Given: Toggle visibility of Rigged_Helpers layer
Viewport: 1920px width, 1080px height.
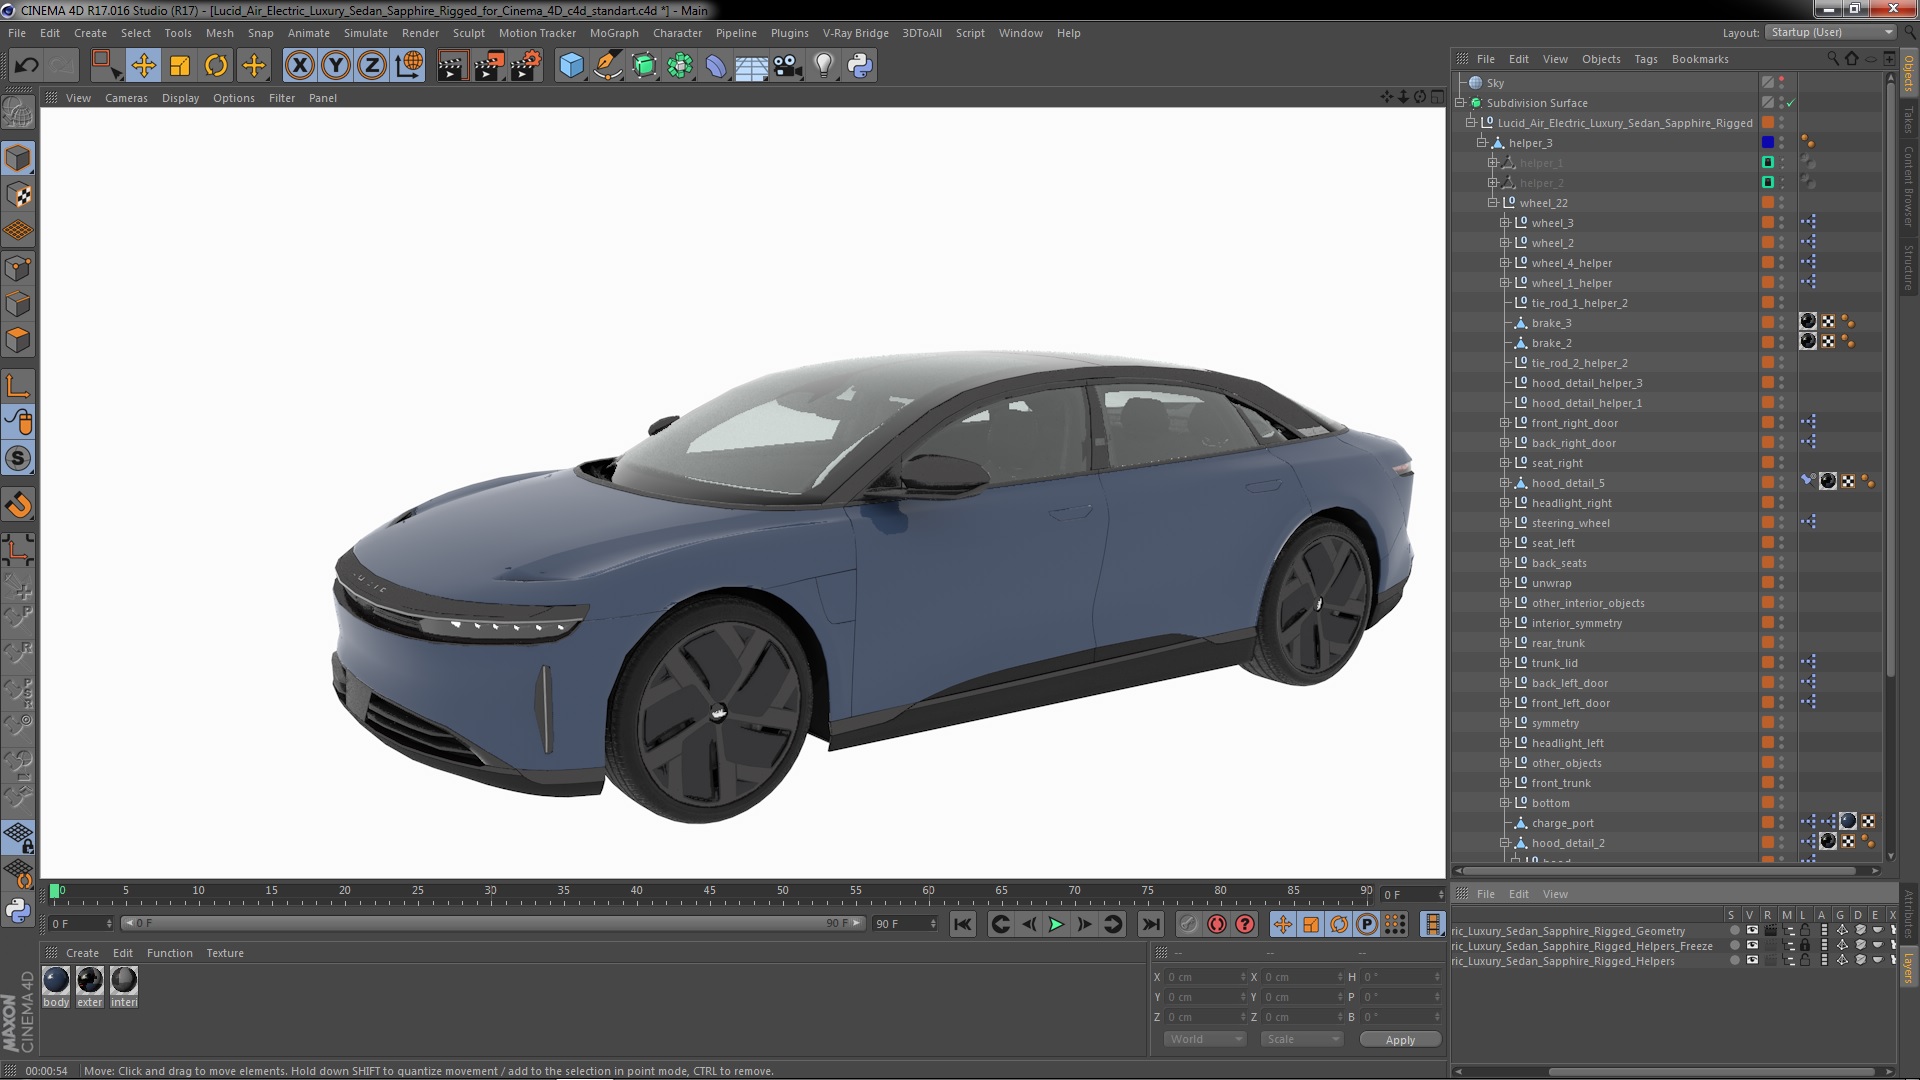Looking at the screenshot, I should [1751, 961].
